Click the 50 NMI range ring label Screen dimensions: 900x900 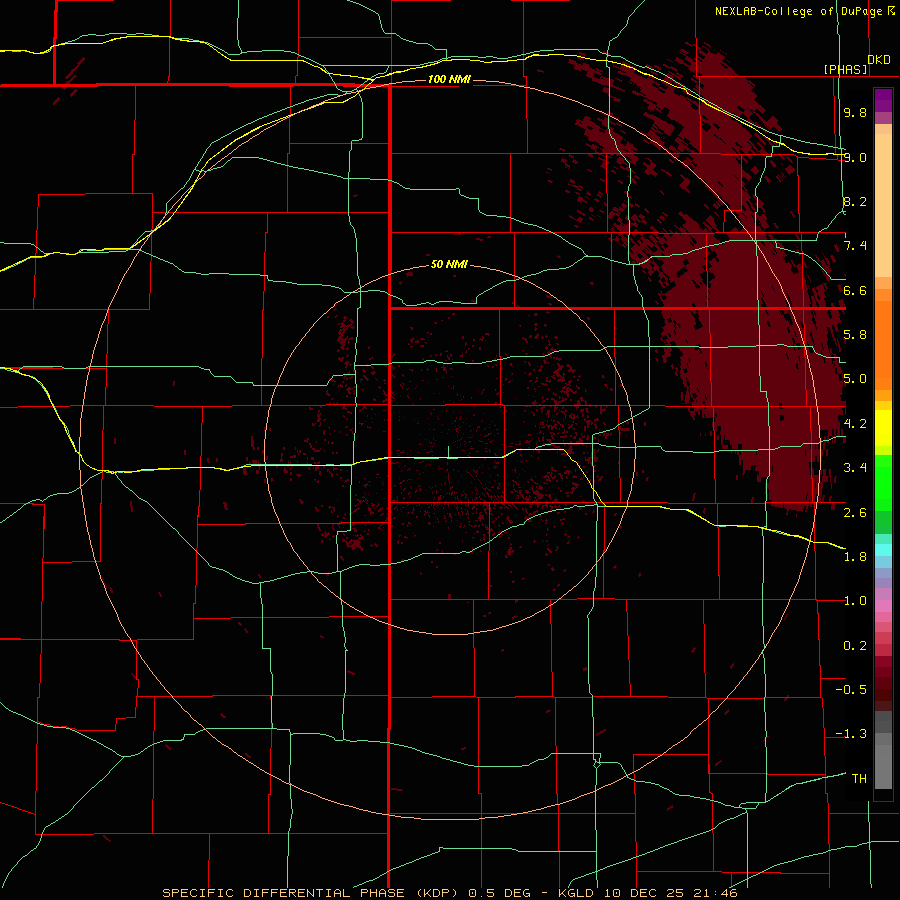coord(449,265)
